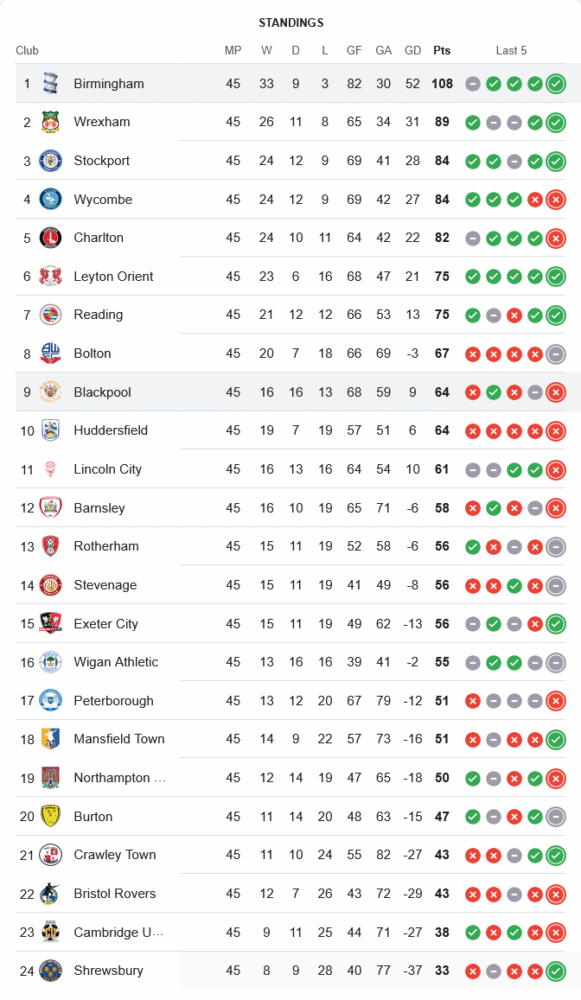The width and height of the screenshot is (581, 1000).
Task: Open the Crawley Town team page
Action: (115, 855)
